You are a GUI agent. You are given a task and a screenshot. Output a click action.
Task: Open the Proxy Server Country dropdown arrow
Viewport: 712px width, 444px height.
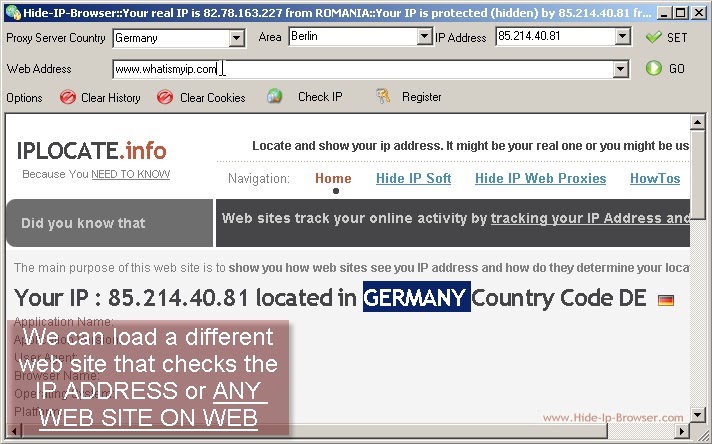pyautogui.click(x=236, y=38)
